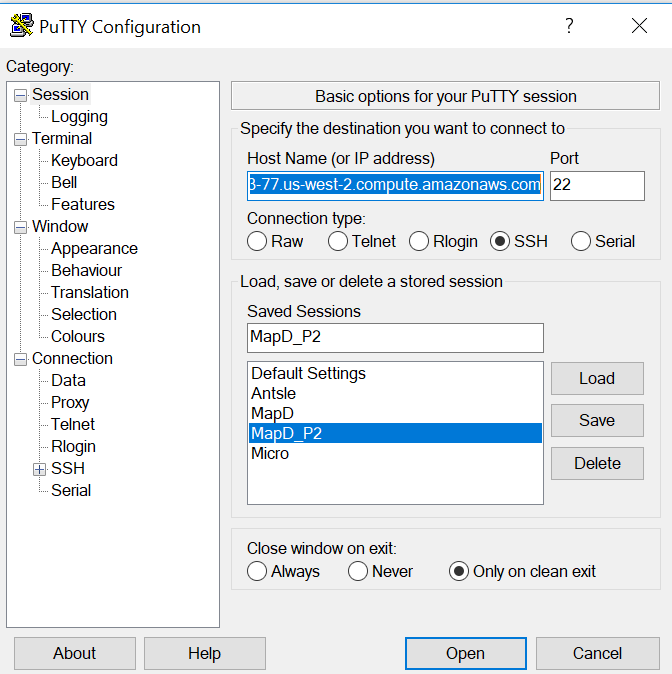Image resolution: width=672 pixels, height=674 pixels.
Task: Open the Colours settings category
Action: click(x=78, y=337)
